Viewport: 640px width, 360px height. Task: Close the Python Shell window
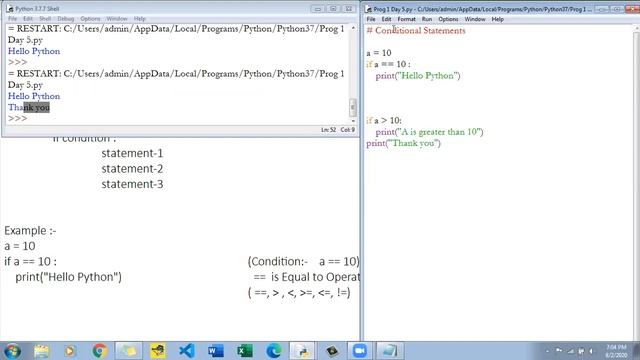(x=349, y=9)
